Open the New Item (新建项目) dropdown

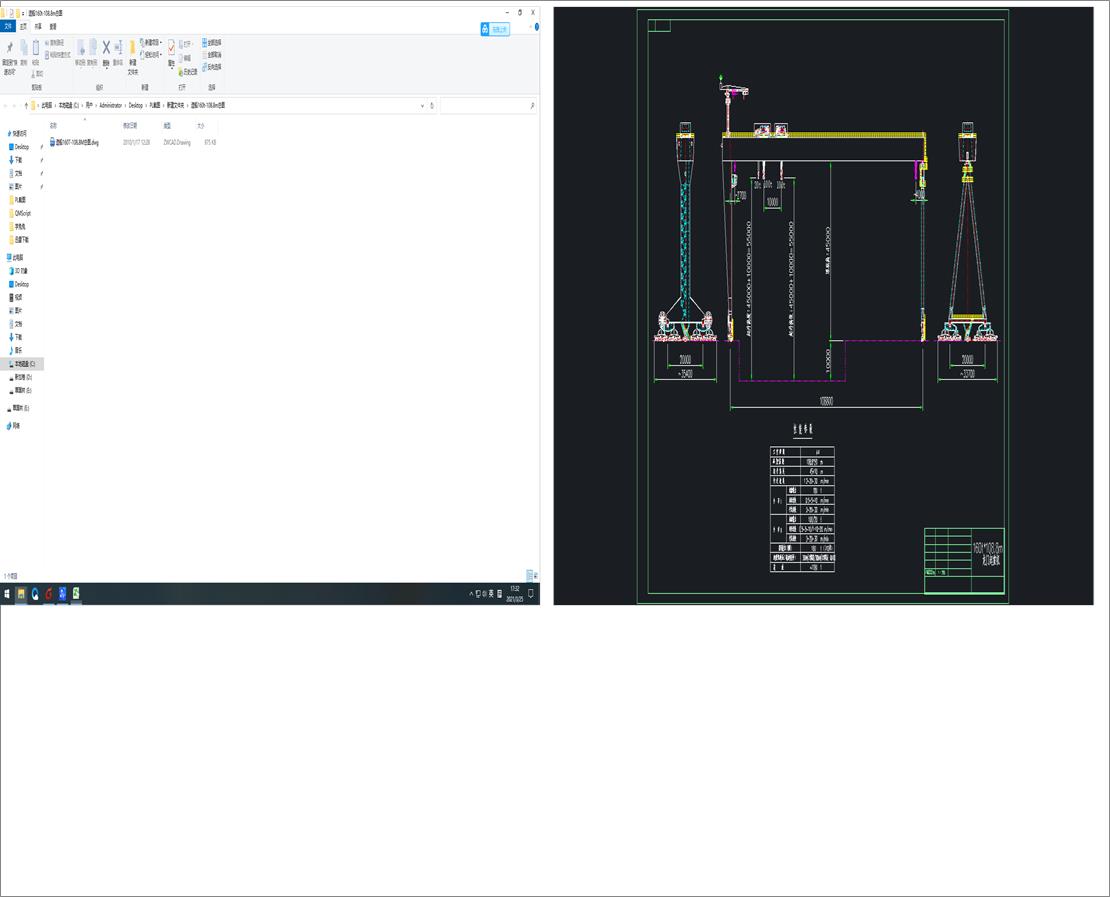[x=152, y=44]
